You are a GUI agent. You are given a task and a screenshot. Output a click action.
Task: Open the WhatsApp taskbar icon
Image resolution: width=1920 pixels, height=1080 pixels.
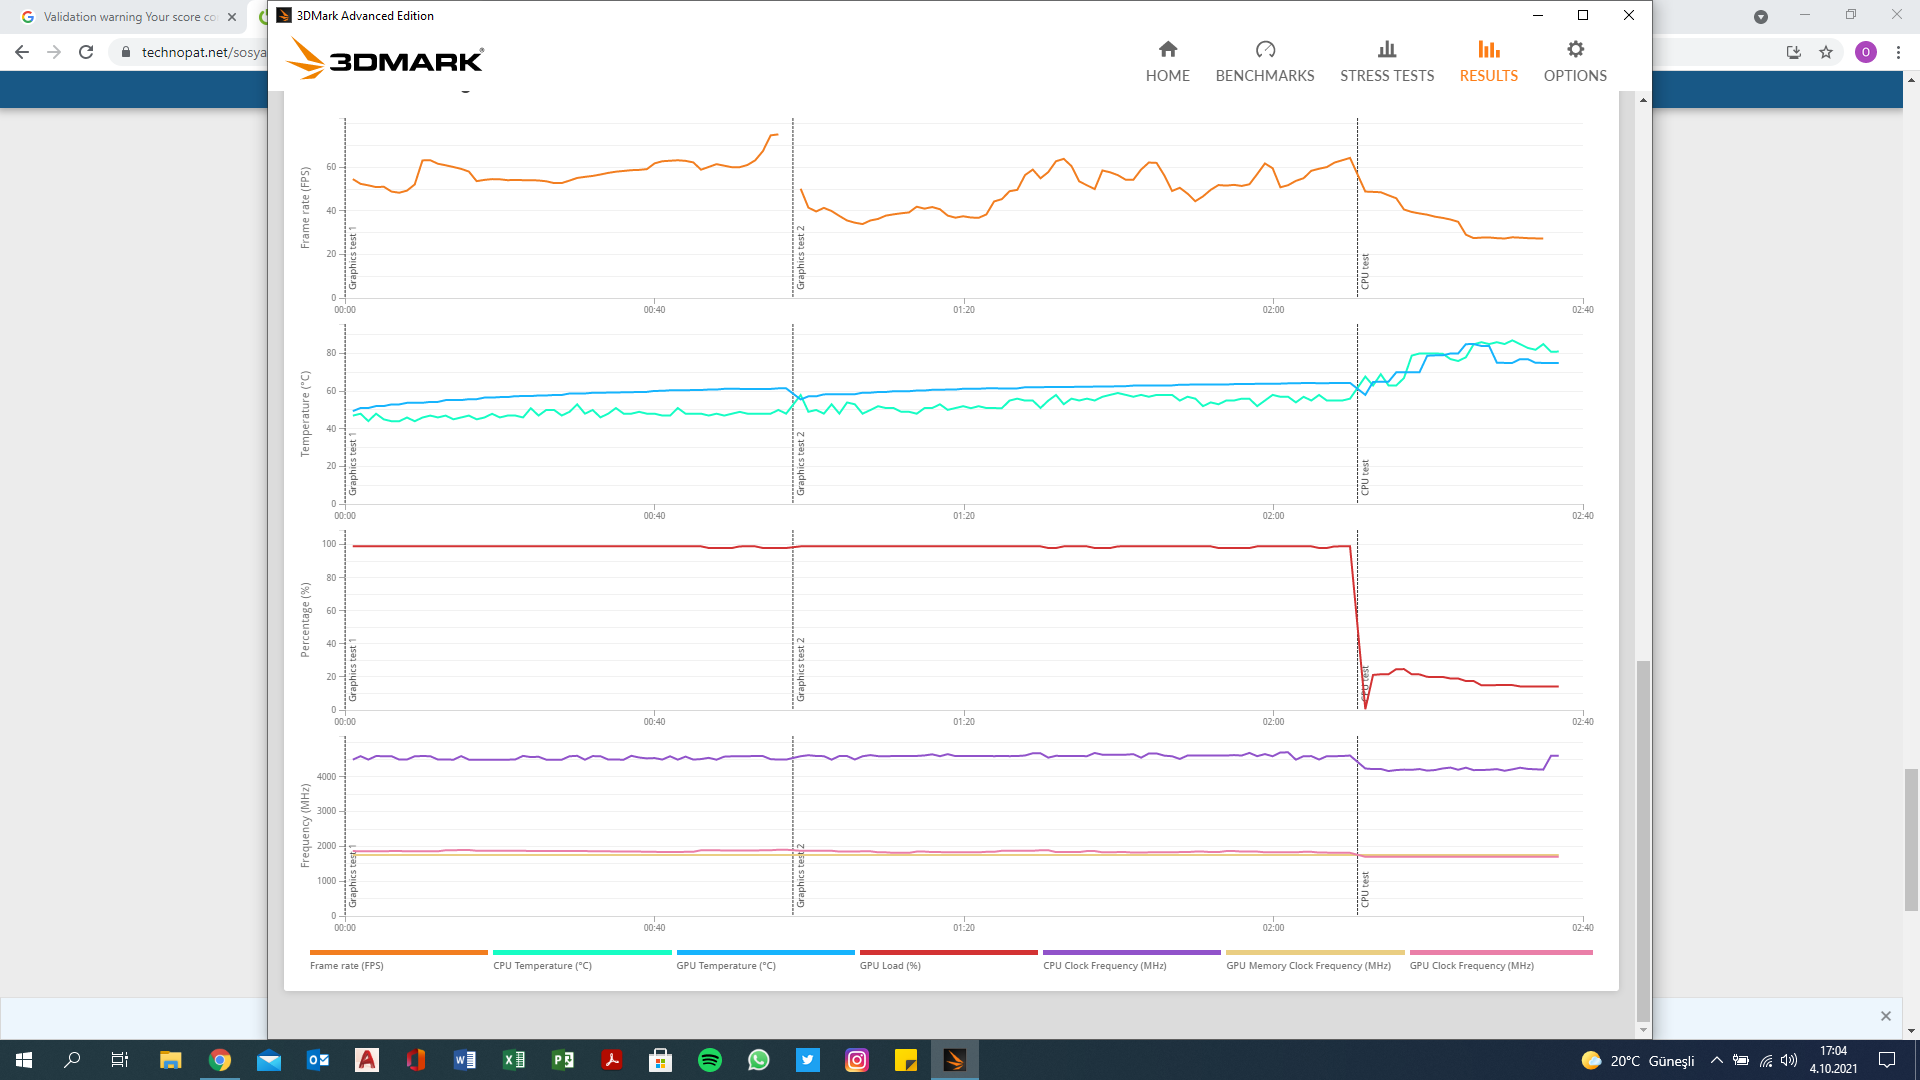click(759, 1060)
